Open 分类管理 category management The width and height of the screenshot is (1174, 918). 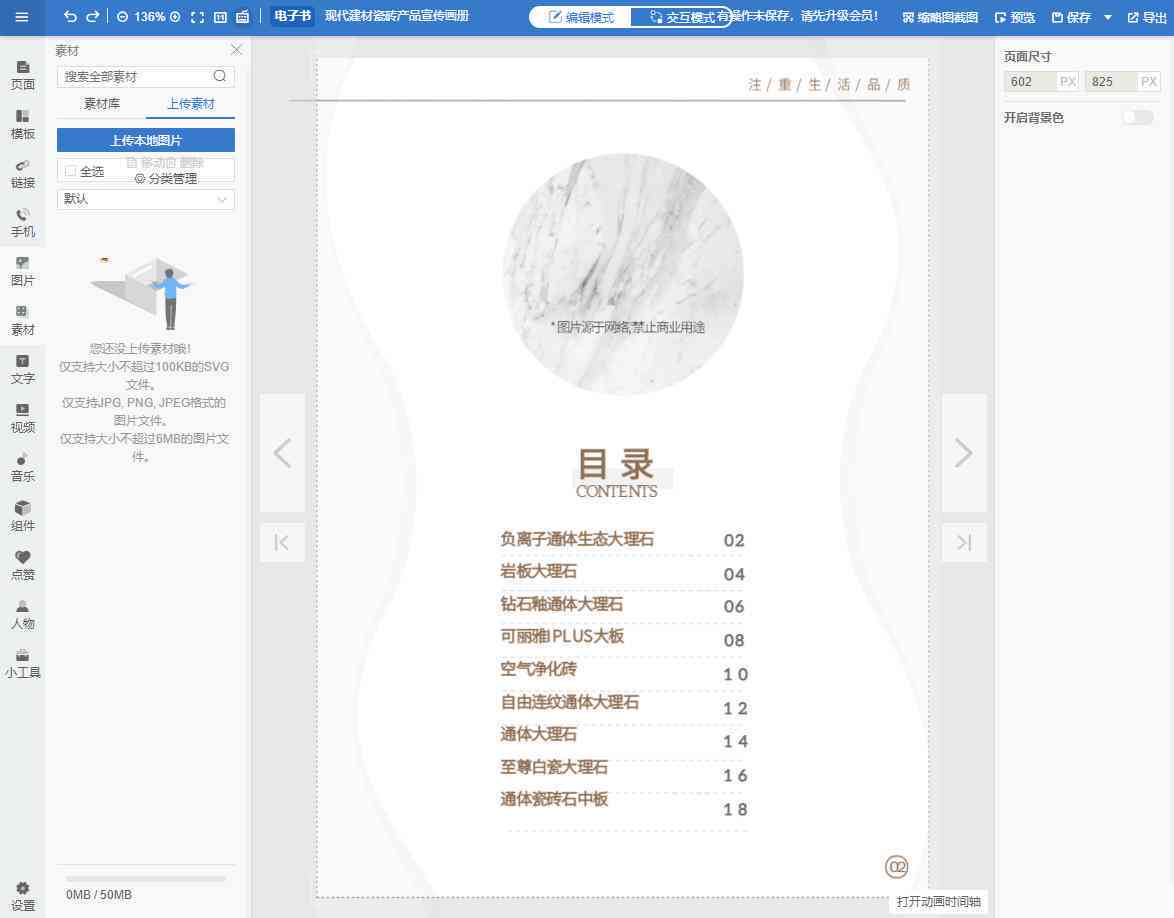point(166,179)
